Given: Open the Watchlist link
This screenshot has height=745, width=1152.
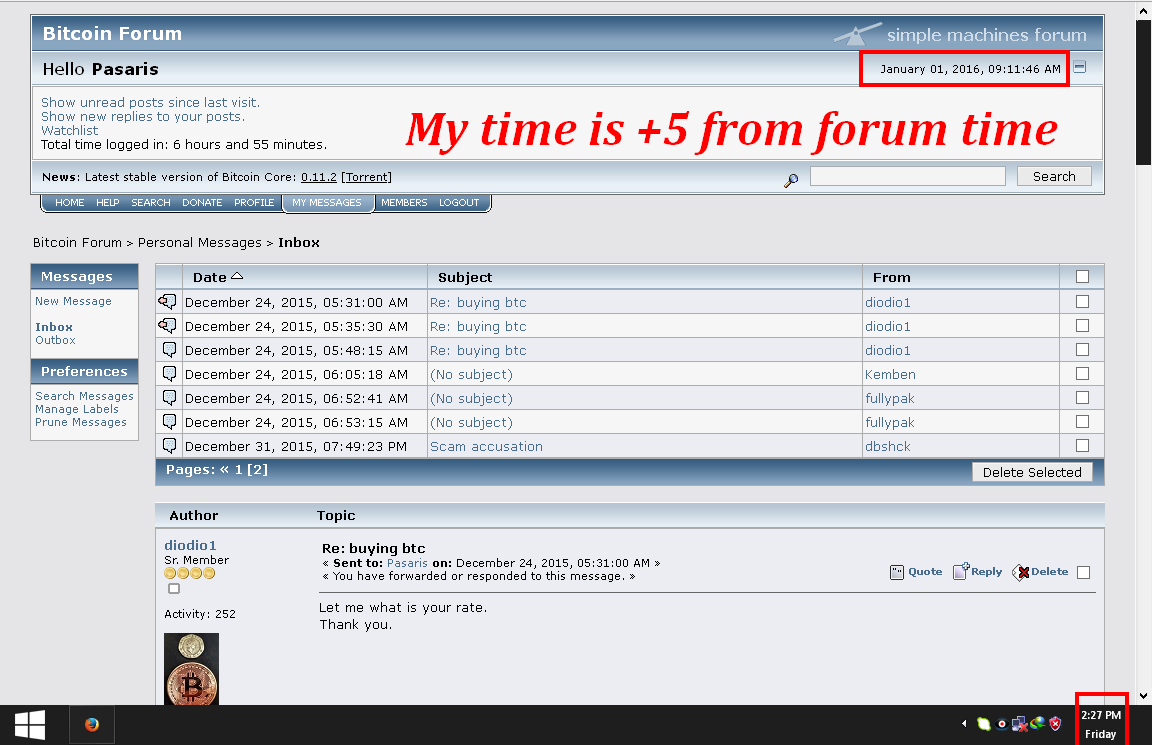Looking at the screenshot, I should (x=70, y=130).
